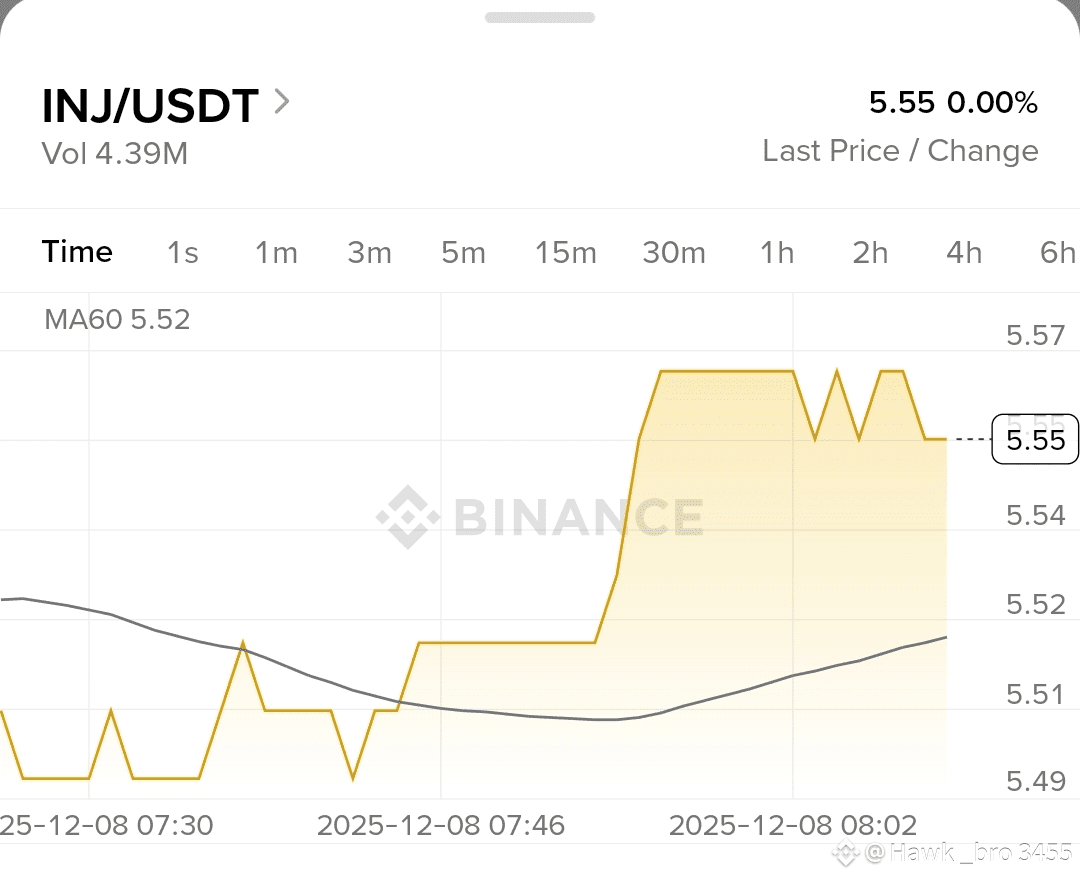Choose the 5m interval

(464, 253)
